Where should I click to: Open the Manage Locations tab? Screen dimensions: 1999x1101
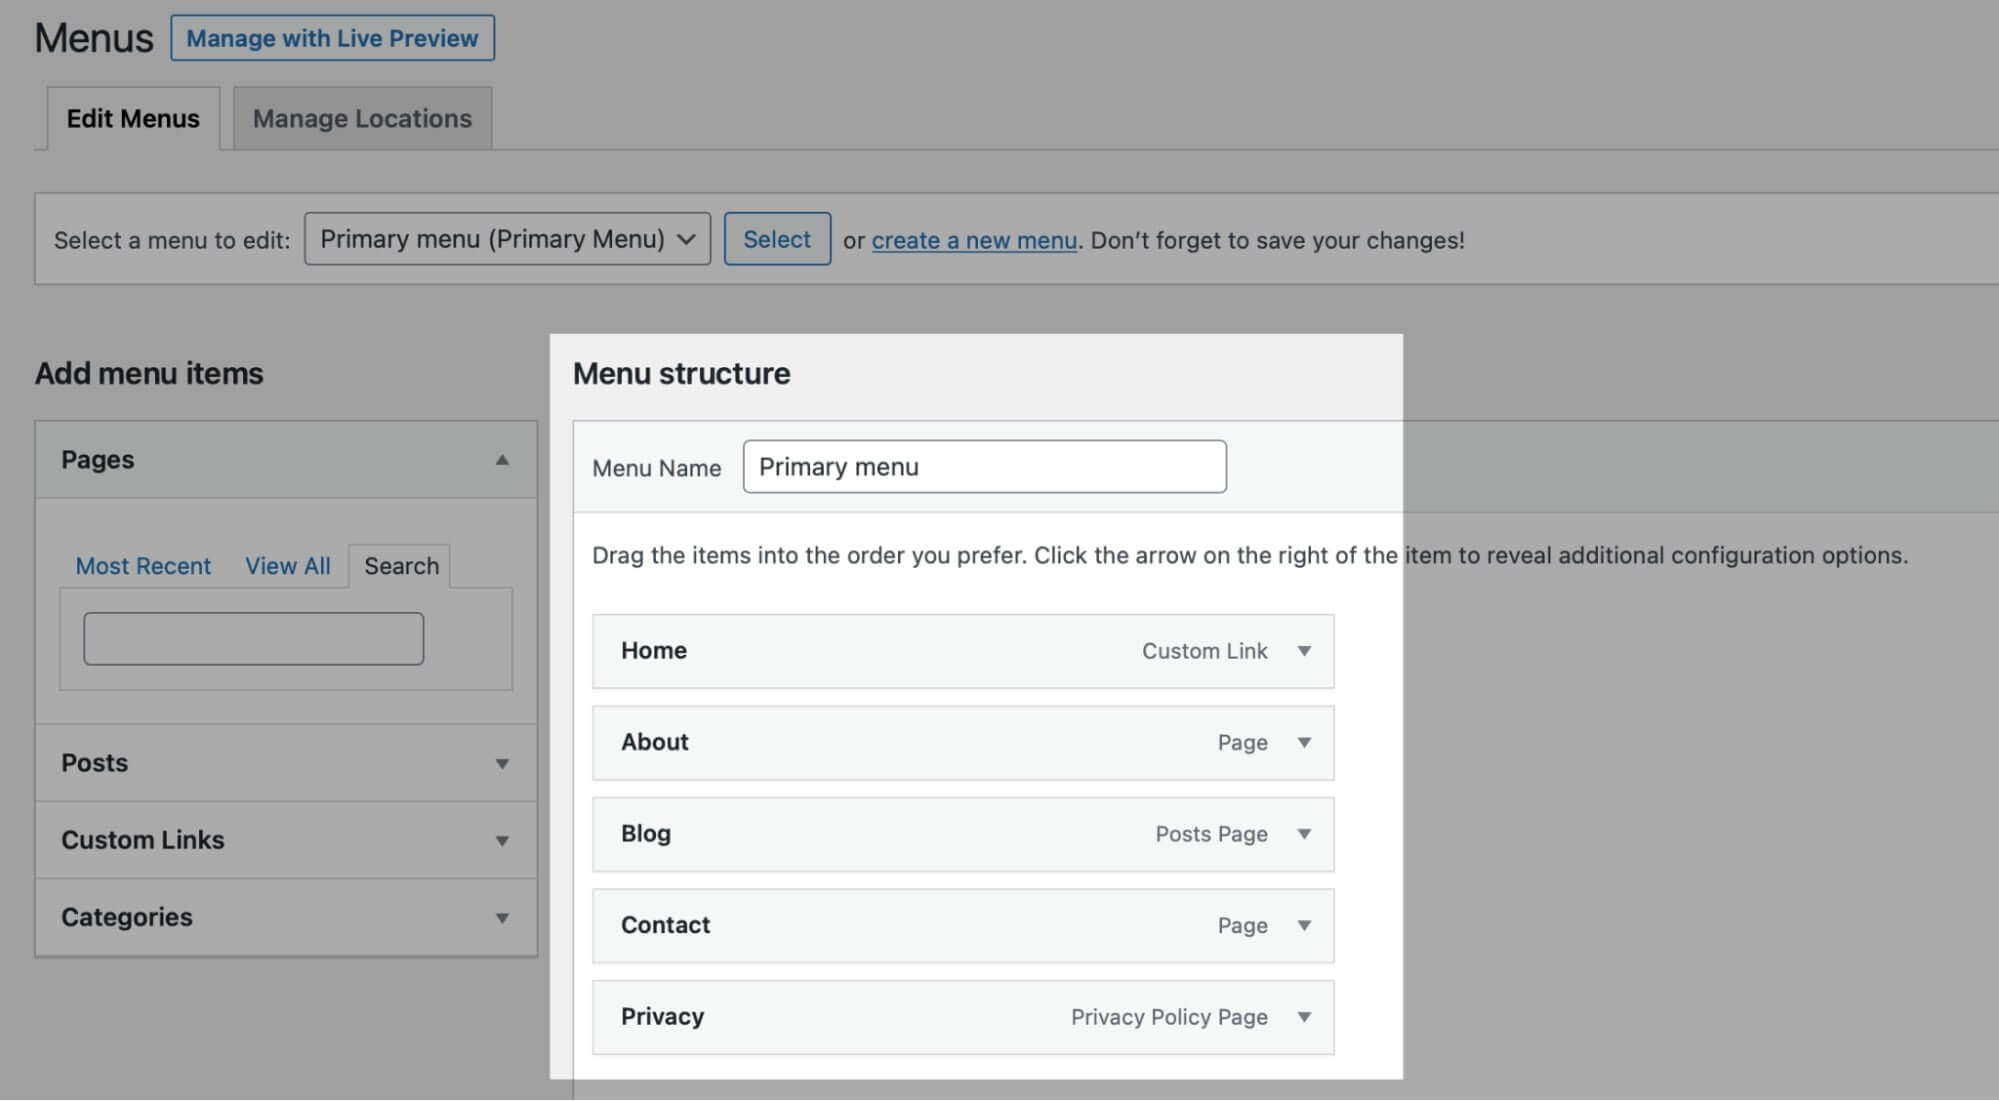(x=362, y=118)
